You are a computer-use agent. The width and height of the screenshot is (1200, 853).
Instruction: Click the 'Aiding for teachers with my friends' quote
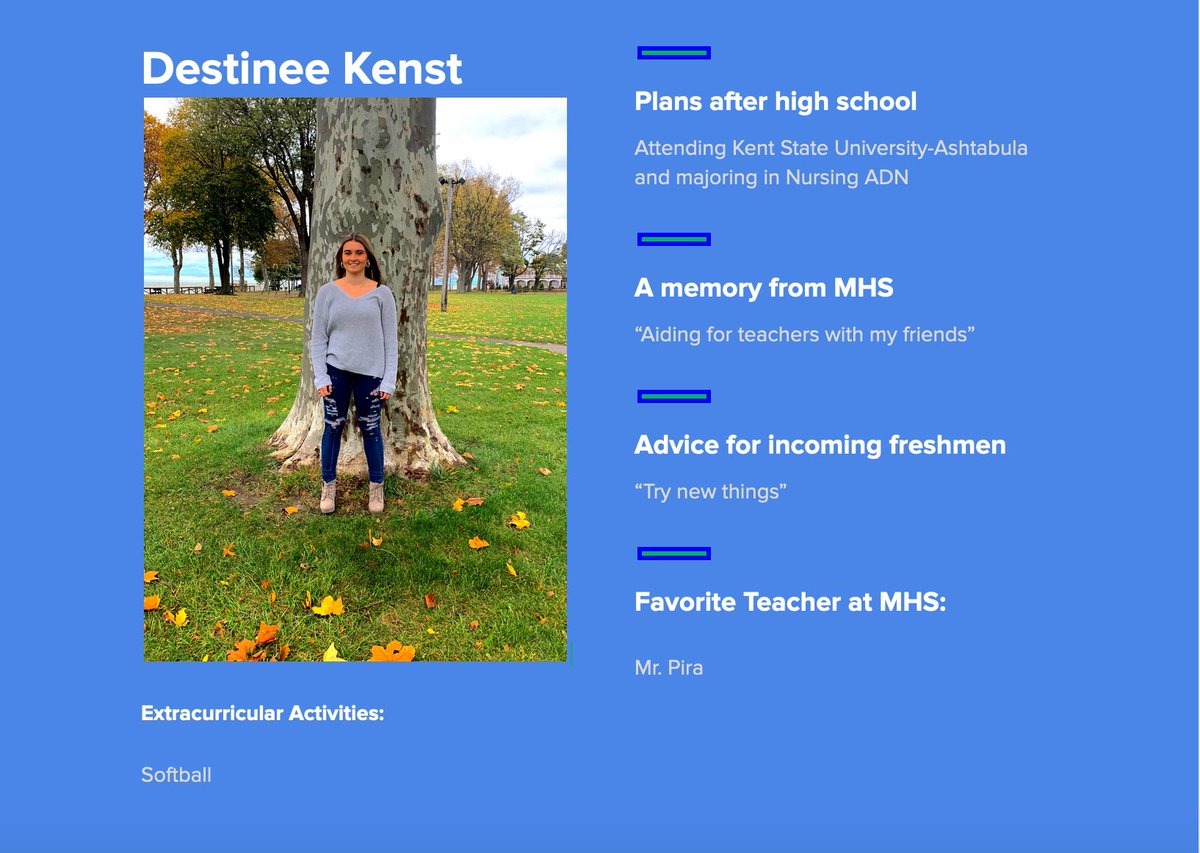[805, 335]
